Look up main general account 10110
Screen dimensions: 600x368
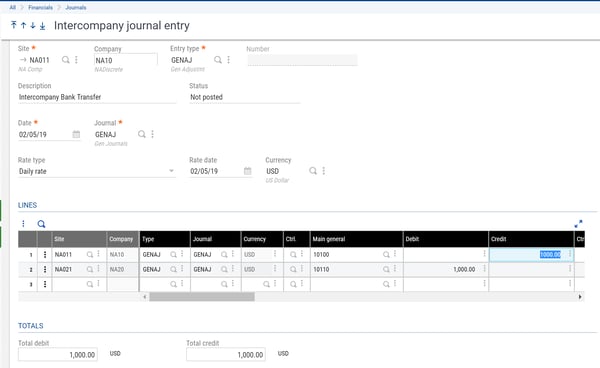(386, 269)
